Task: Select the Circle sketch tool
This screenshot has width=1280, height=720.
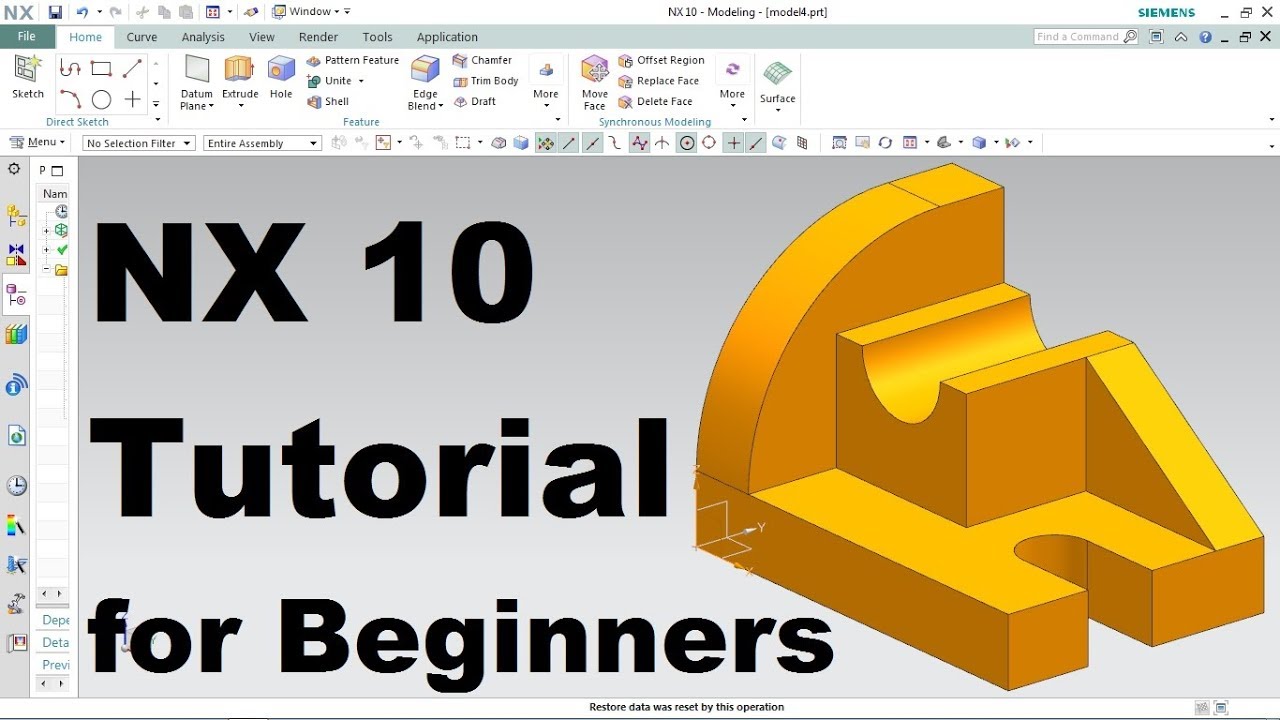Action: coord(101,99)
